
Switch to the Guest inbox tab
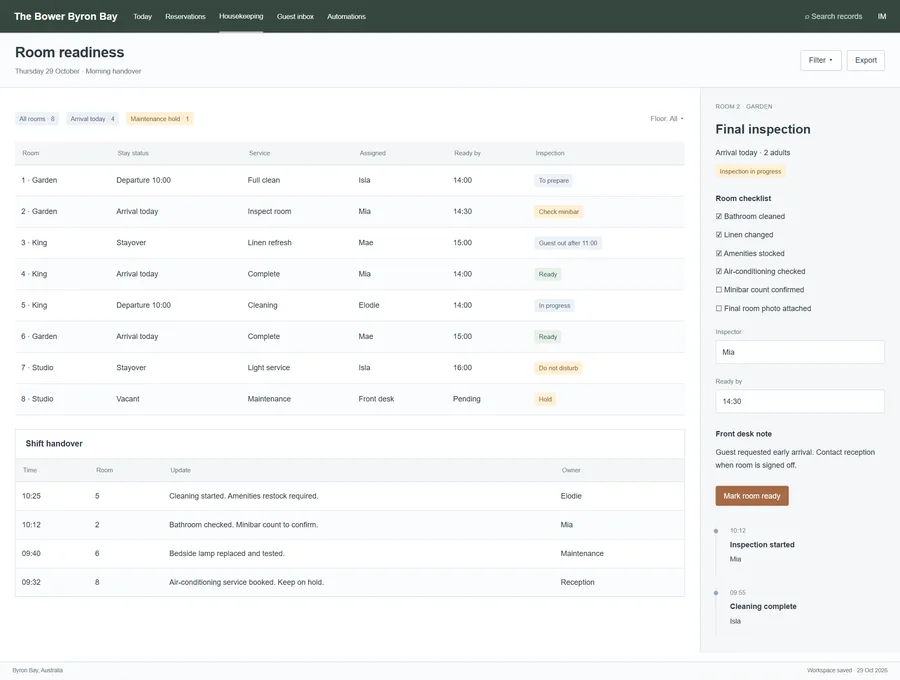(x=295, y=17)
